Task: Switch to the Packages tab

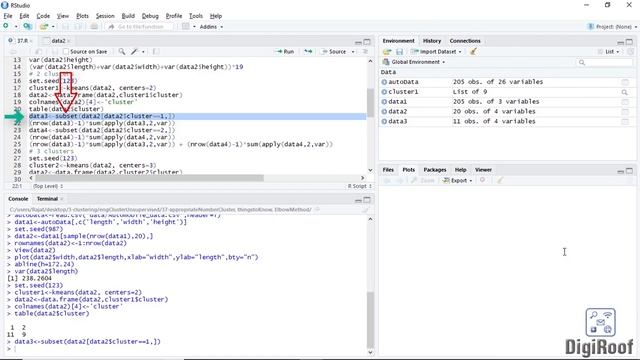Action: click(x=435, y=170)
